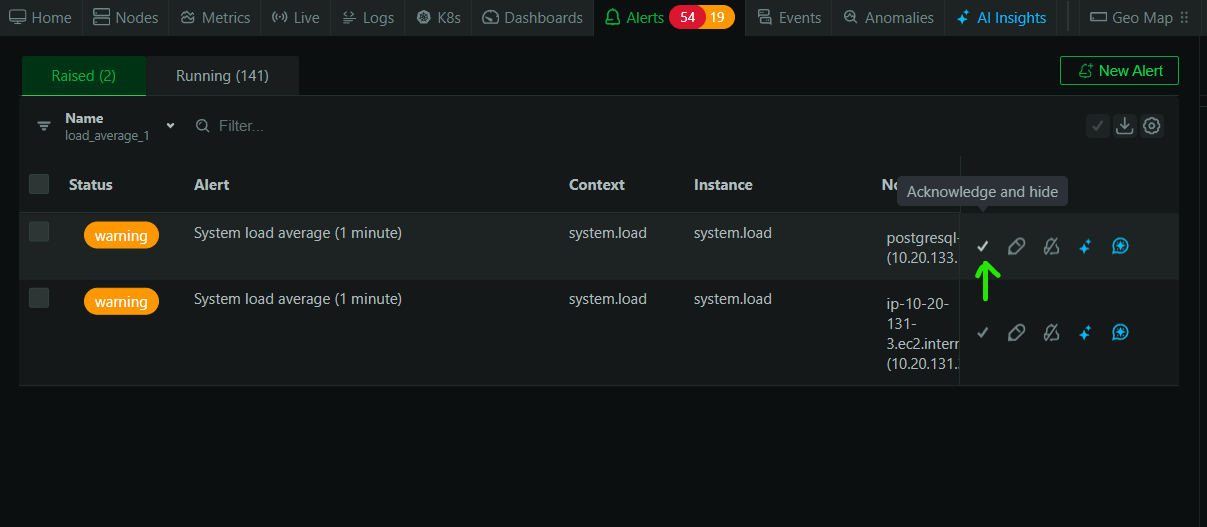This screenshot has width=1207, height=527.
Task: Acknowledge and hide the postgresql alert
Action: pos(982,246)
